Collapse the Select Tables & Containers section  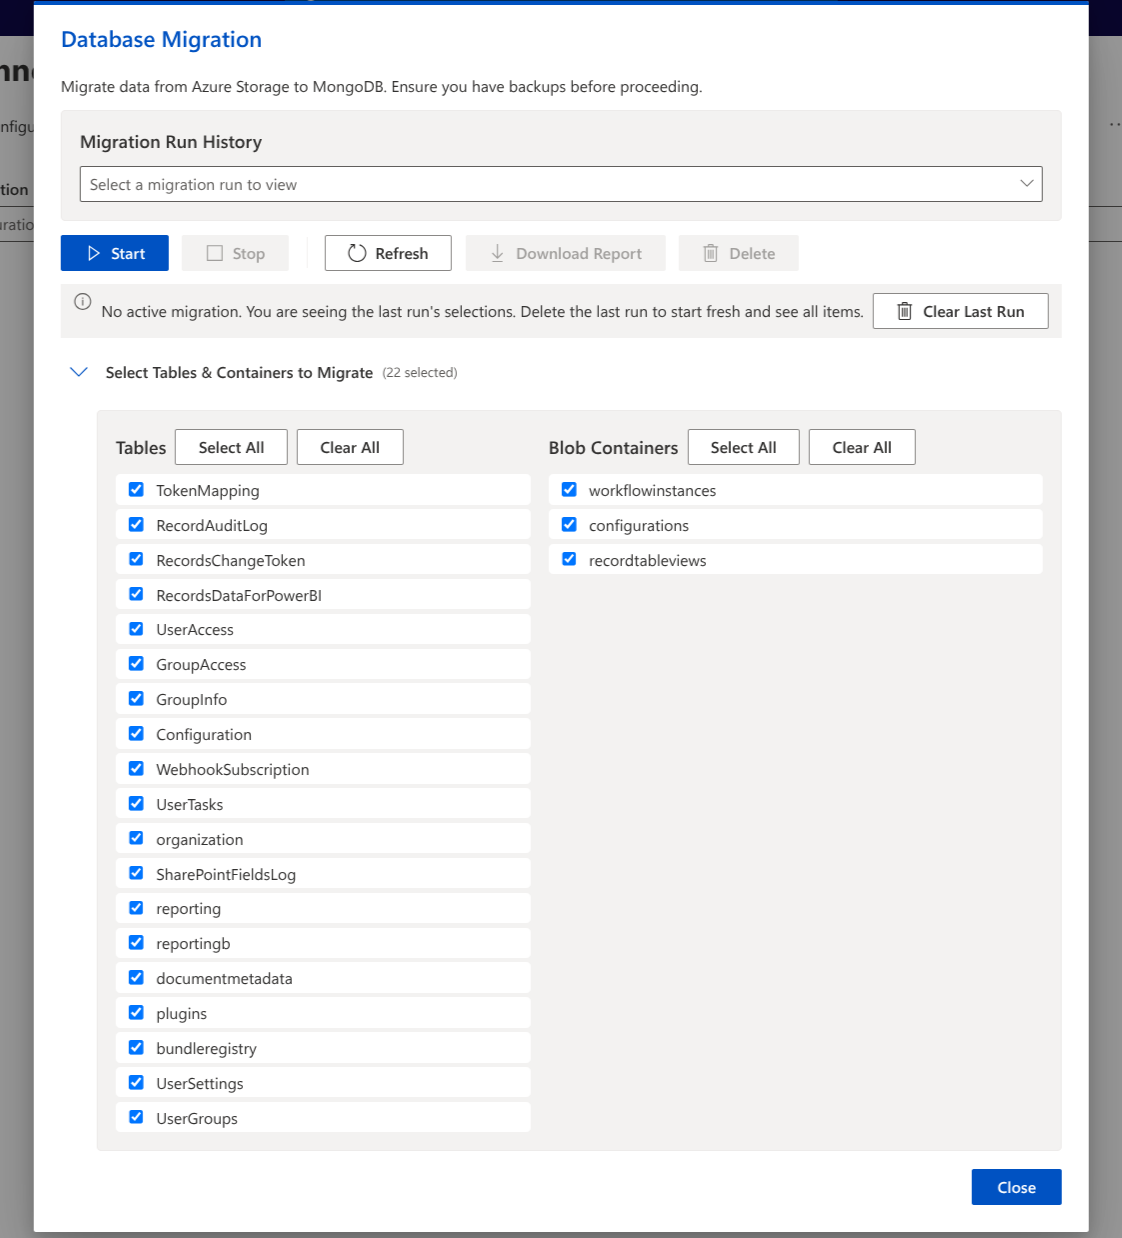coord(79,371)
